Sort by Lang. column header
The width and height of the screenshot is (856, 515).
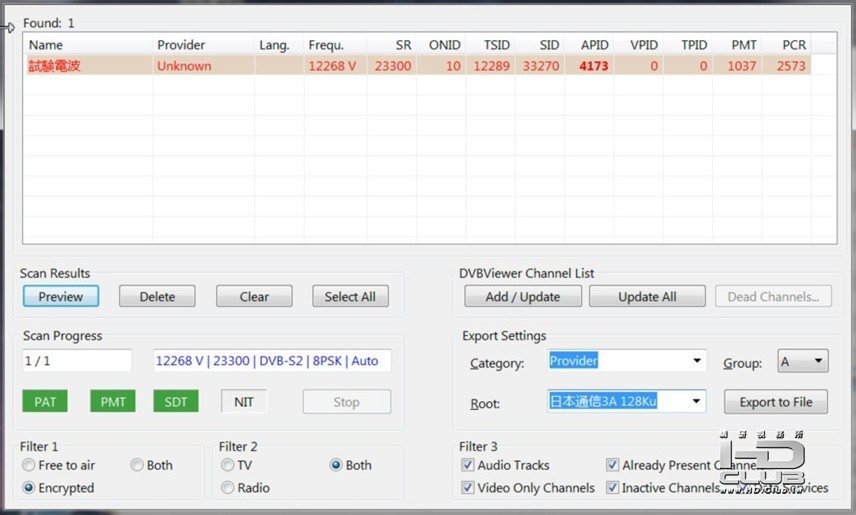279,45
